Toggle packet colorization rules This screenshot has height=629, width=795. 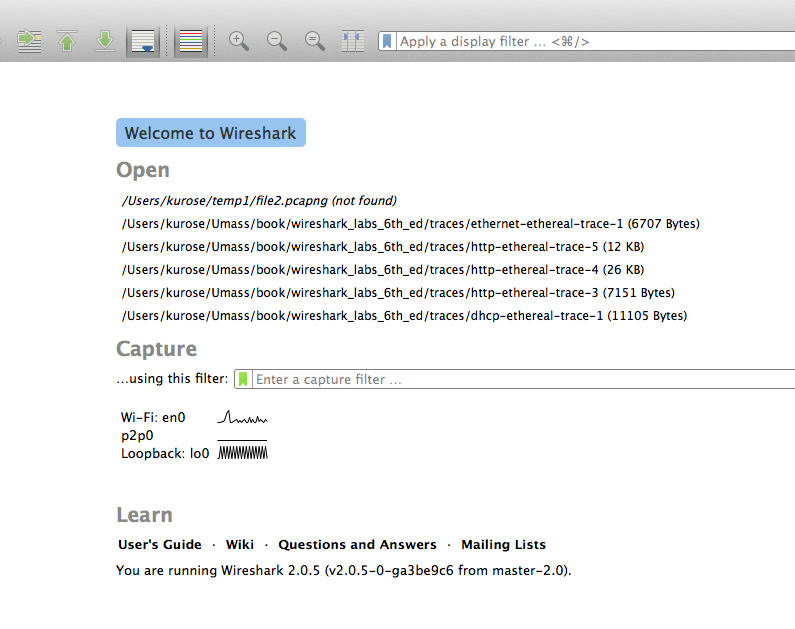pyautogui.click(x=191, y=41)
